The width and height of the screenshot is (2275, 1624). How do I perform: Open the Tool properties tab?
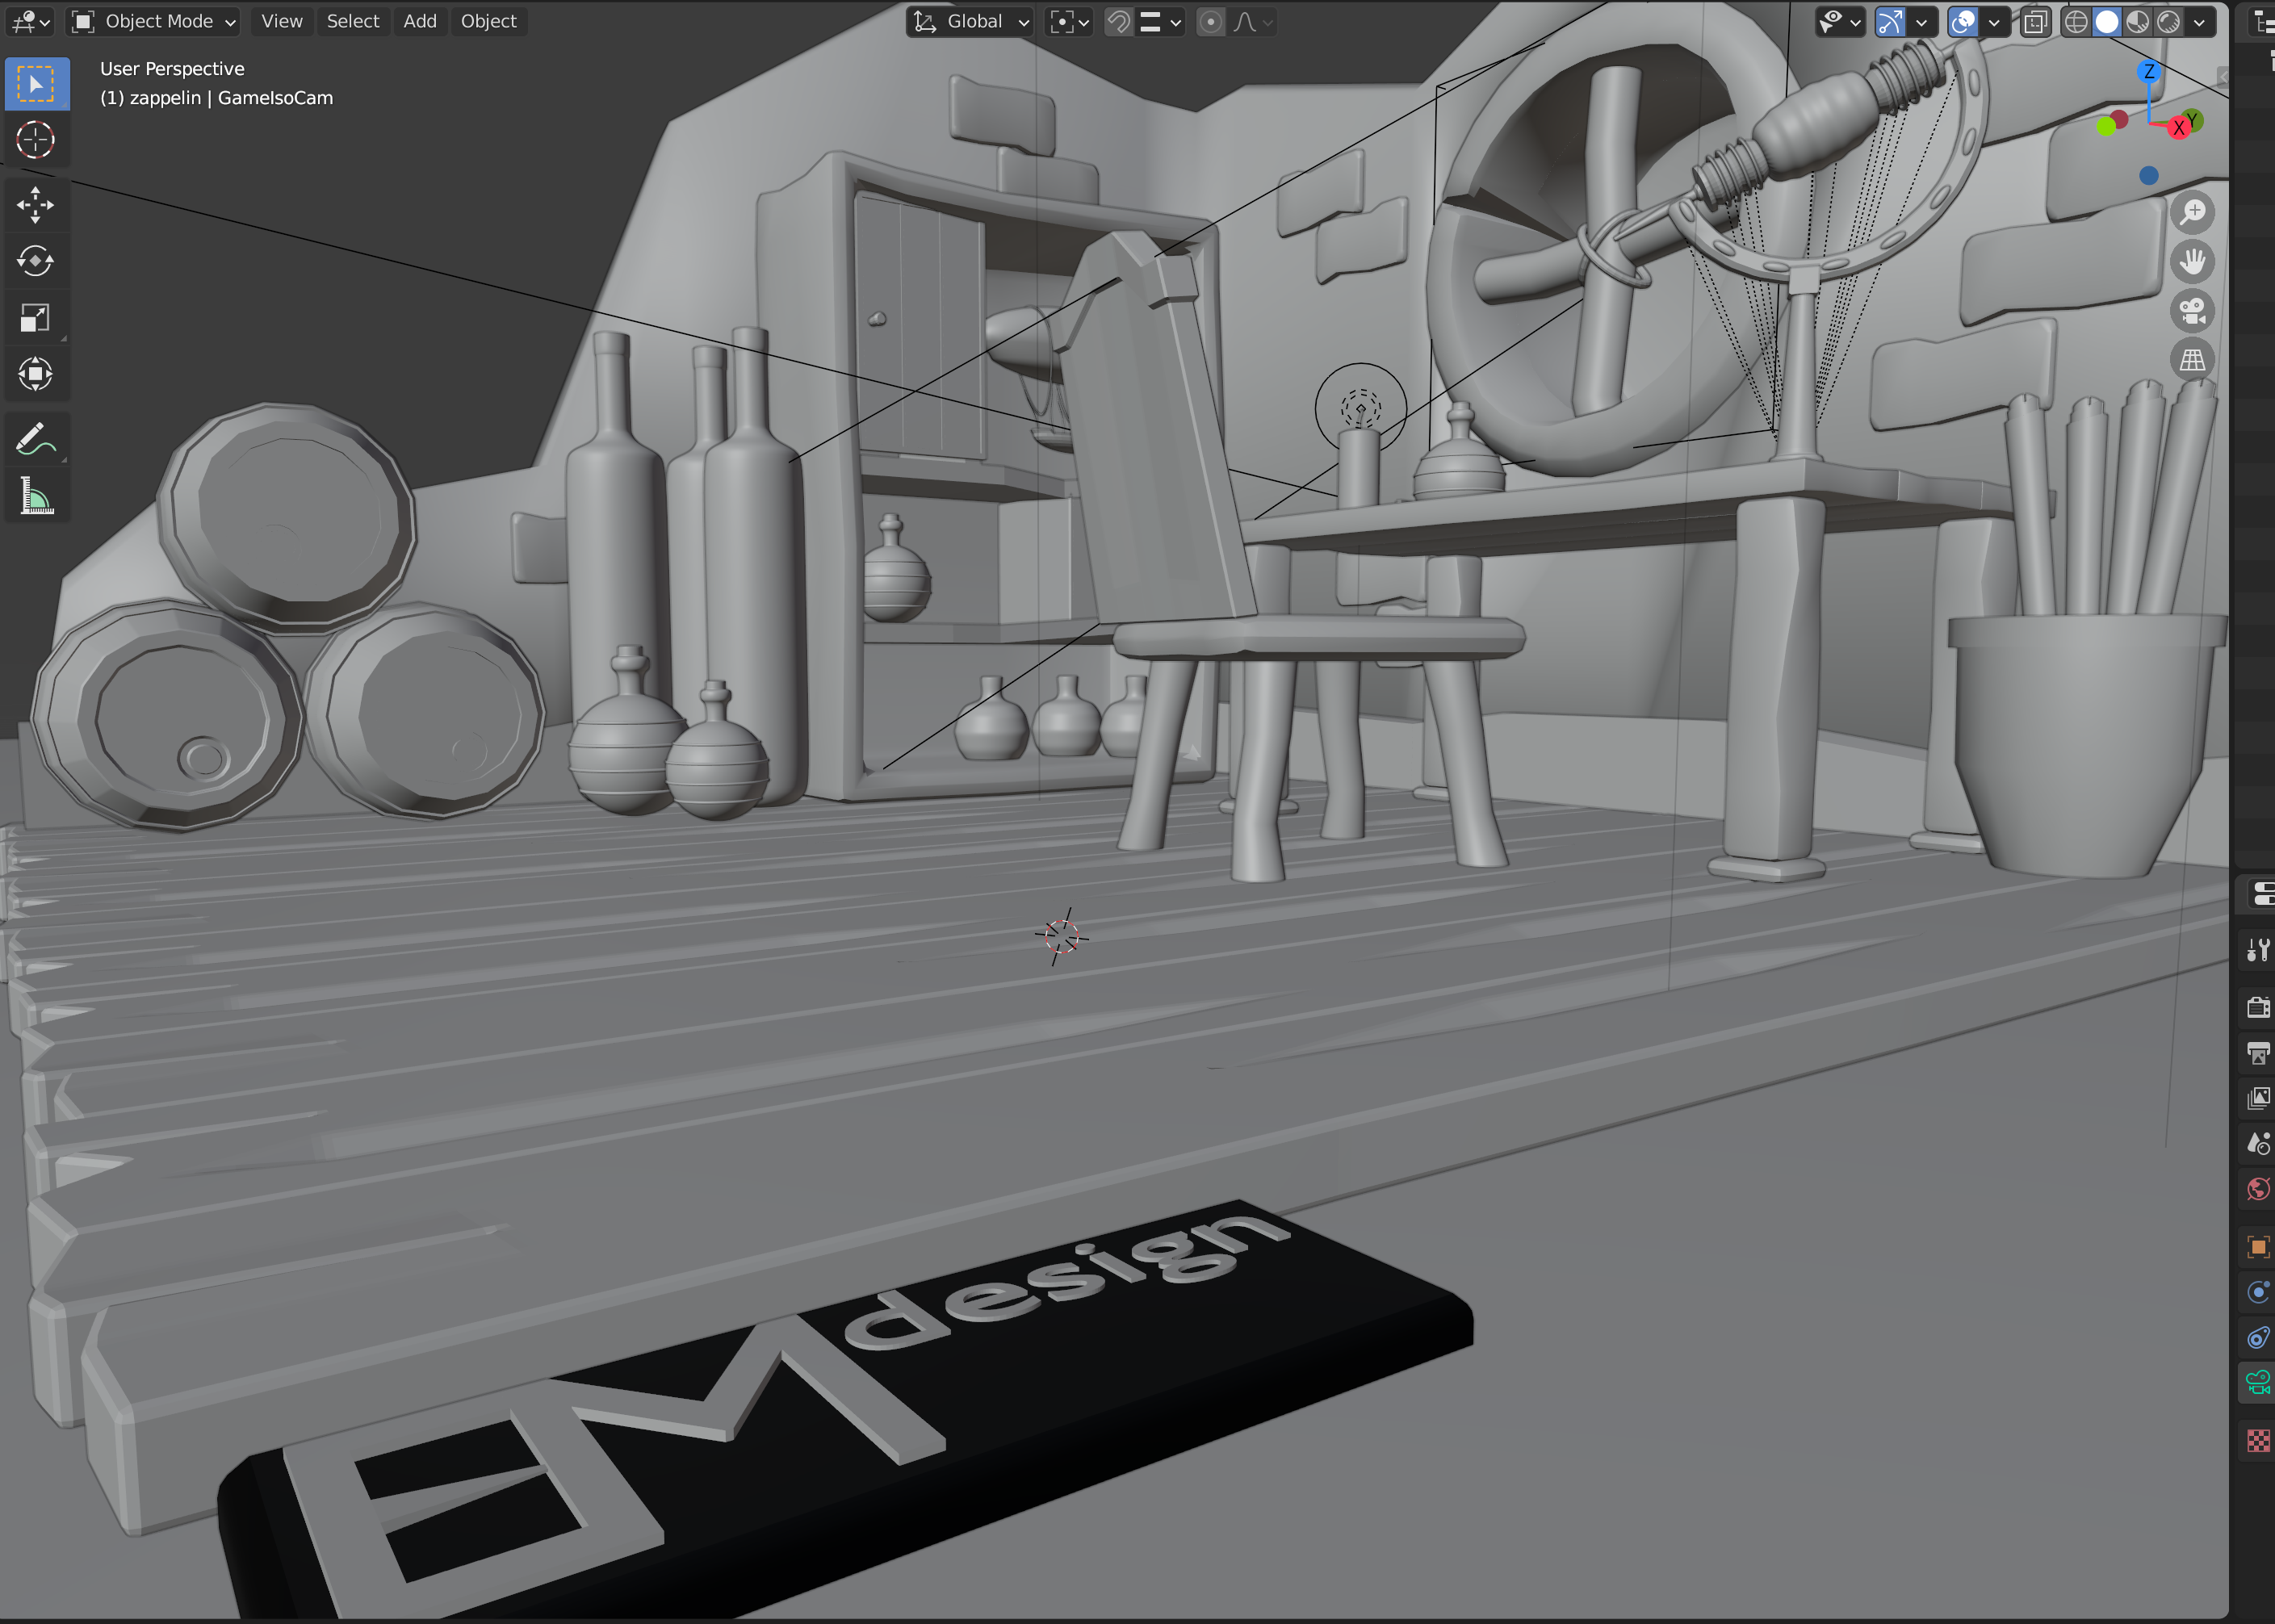[x=2258, y=949]
